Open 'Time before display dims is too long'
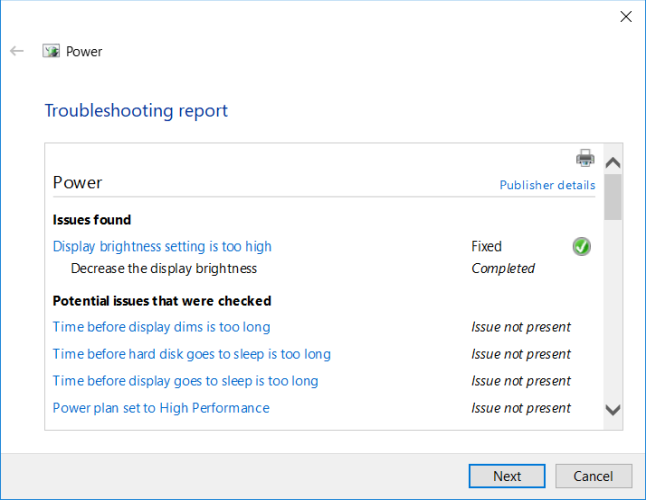This screenshot has width=646, height=500. pyautogui.click(x=162, y=327)
